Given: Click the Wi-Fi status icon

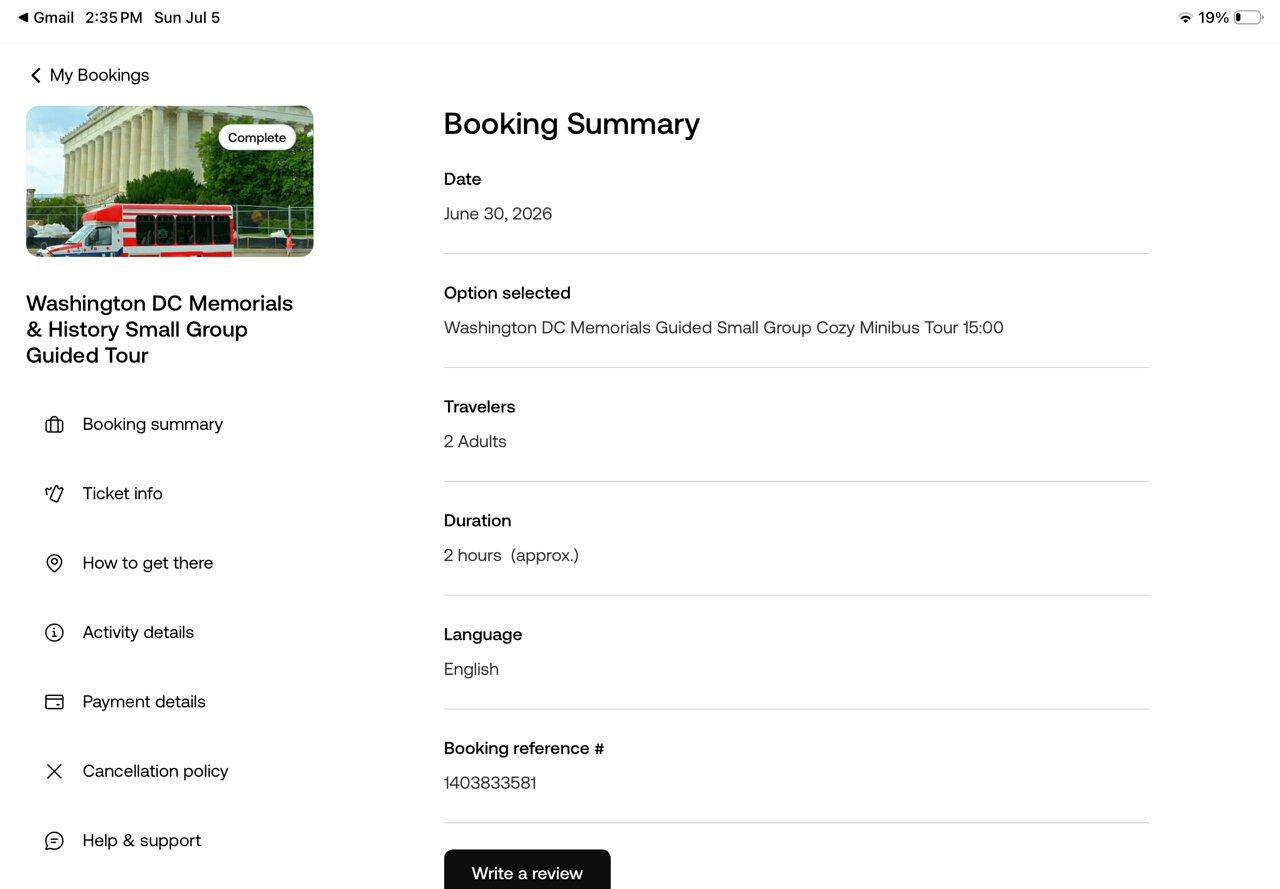Looking at the screenshot, I should coord(1185,18).
